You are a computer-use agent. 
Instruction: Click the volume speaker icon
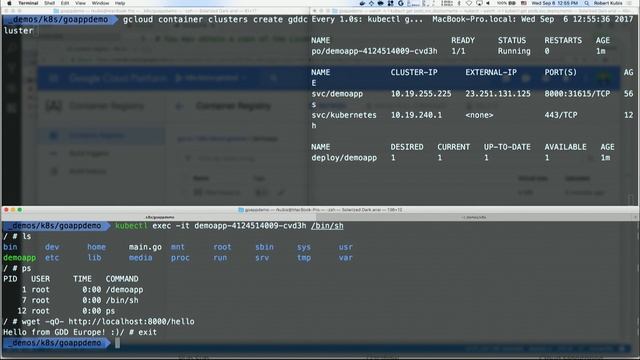(488, 3)
